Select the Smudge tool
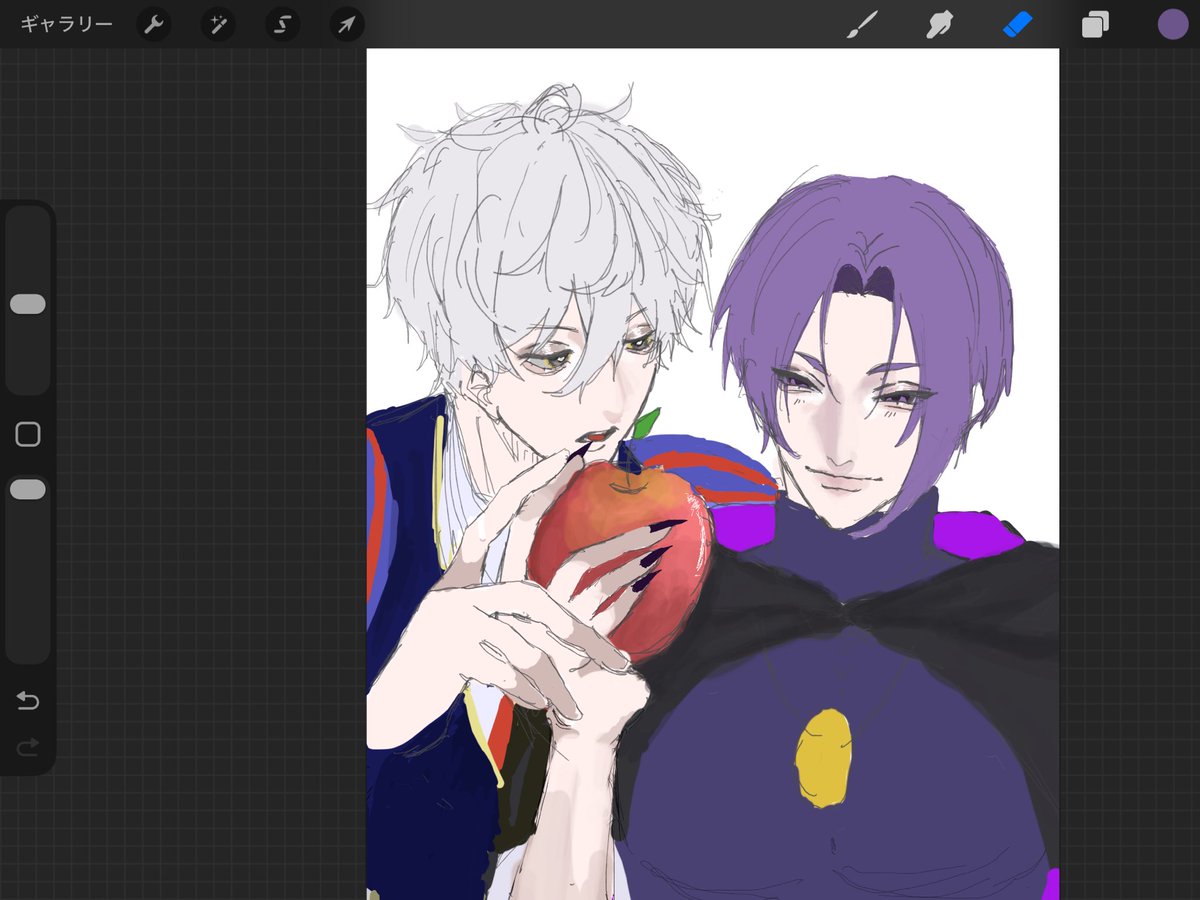The image size is (1200, 900). [939, 24]
